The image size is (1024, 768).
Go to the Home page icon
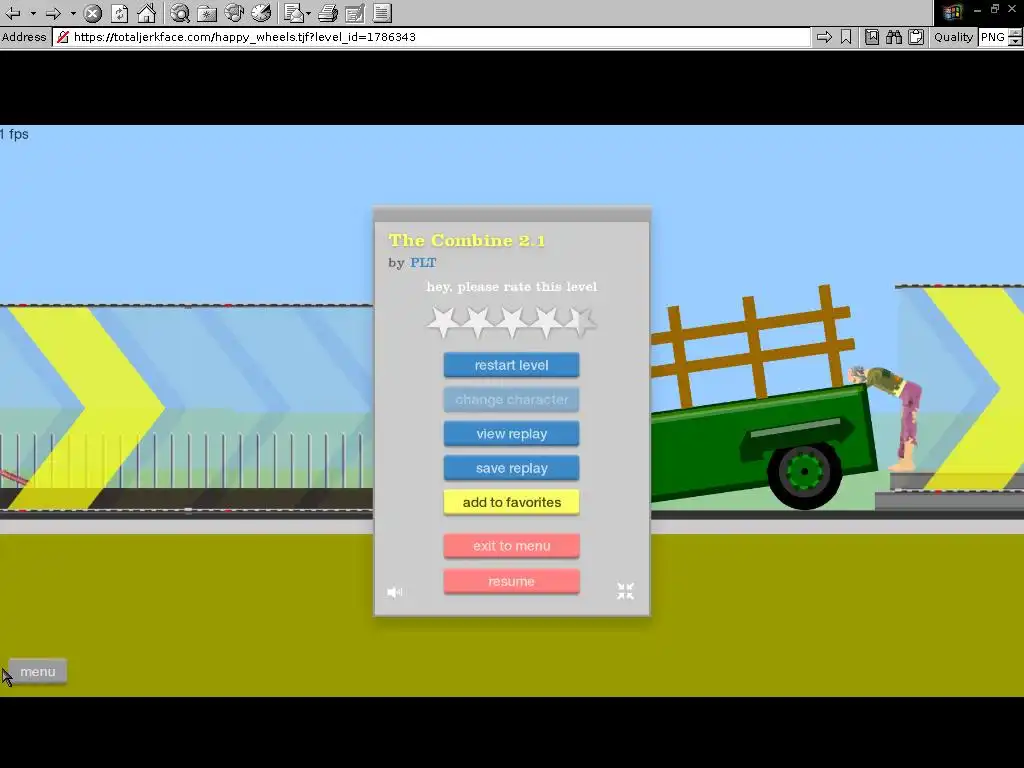146,13
